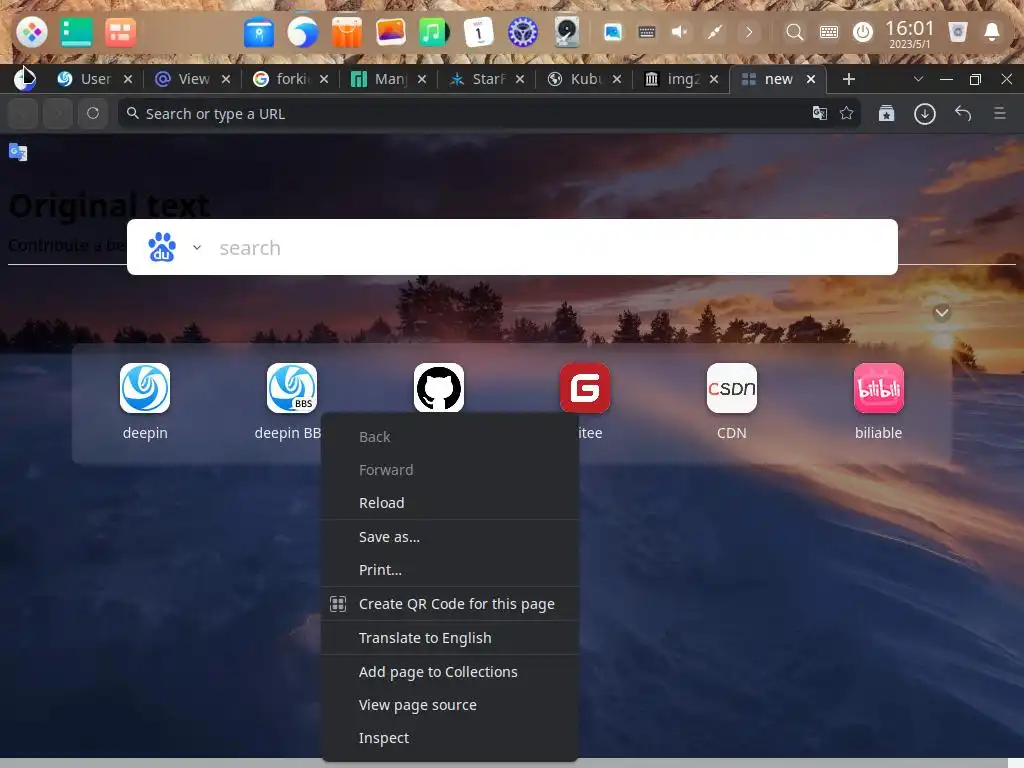Open the tab list dropdown arrow

[x=918, y=79]
